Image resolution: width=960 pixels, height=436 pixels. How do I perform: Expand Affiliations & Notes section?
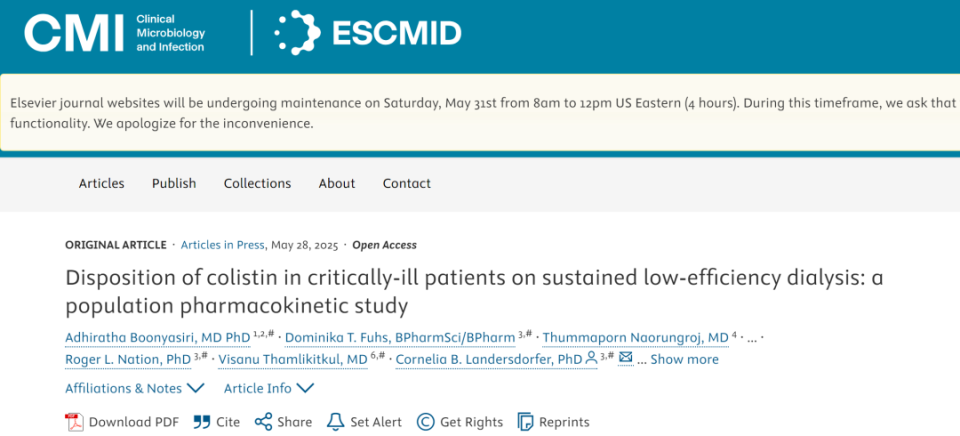(134, 388)
